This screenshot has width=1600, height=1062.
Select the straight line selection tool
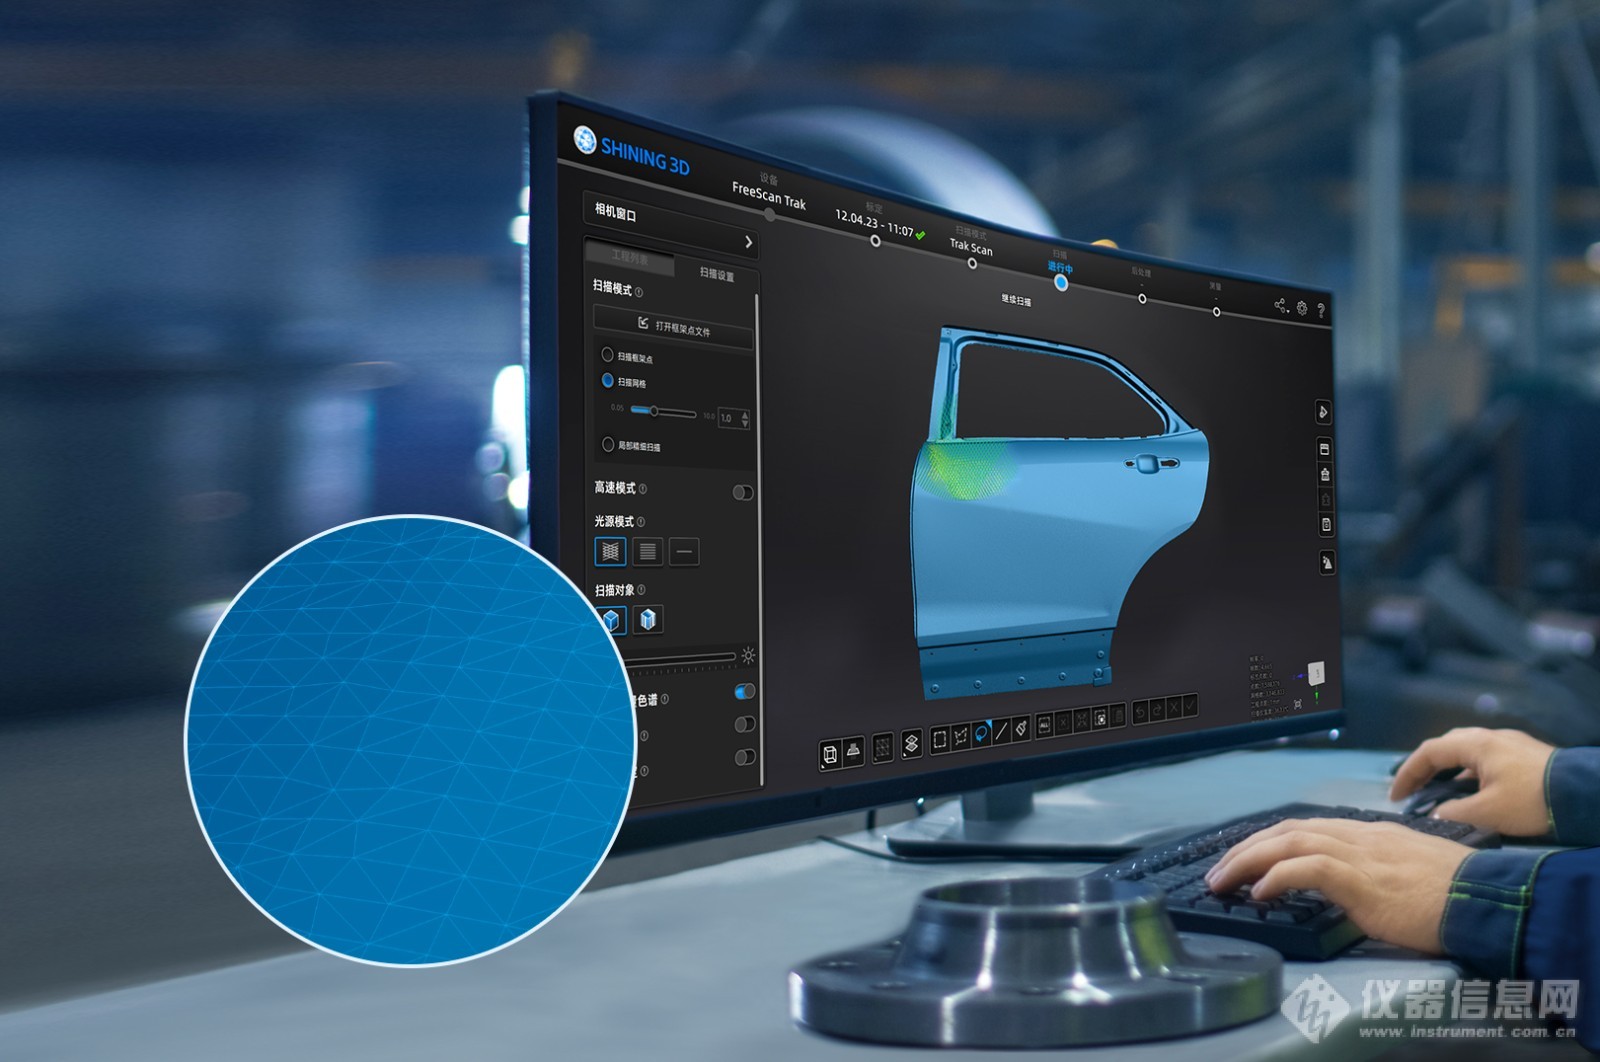click(x=1001, y=731)
